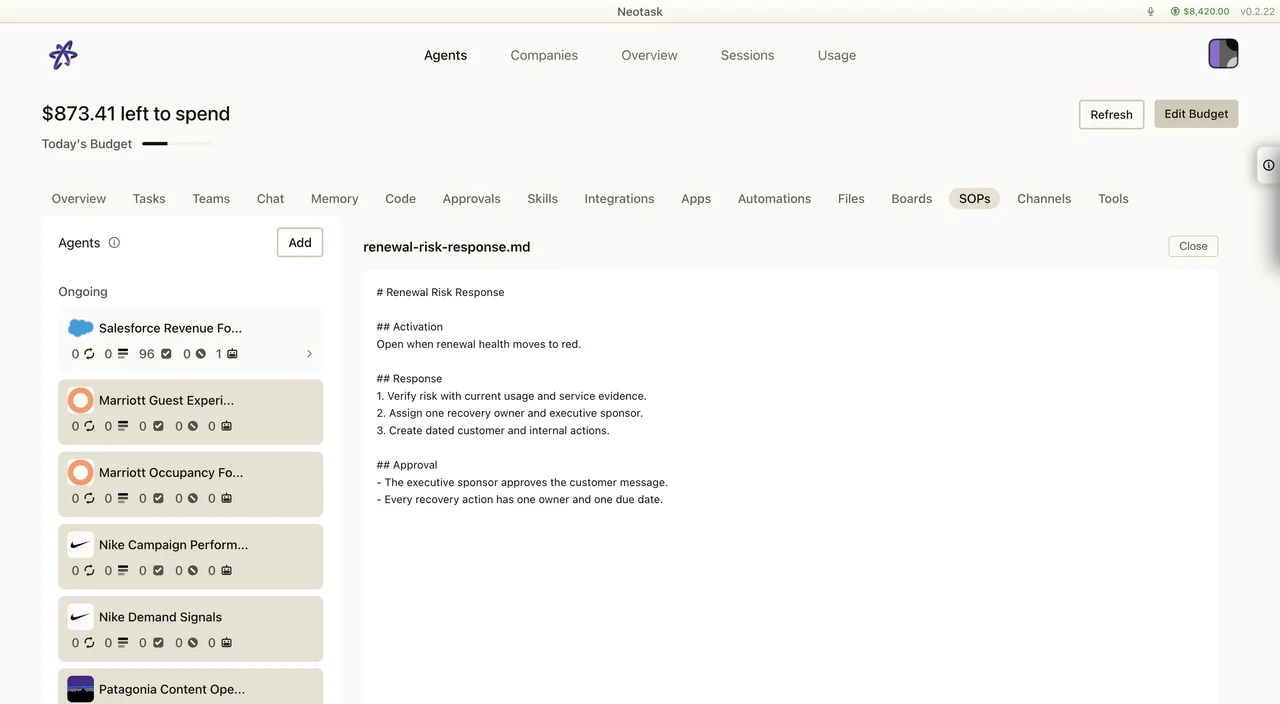
Task: Click the v0.2.22 version label
Action: (x=1255, y=12)
